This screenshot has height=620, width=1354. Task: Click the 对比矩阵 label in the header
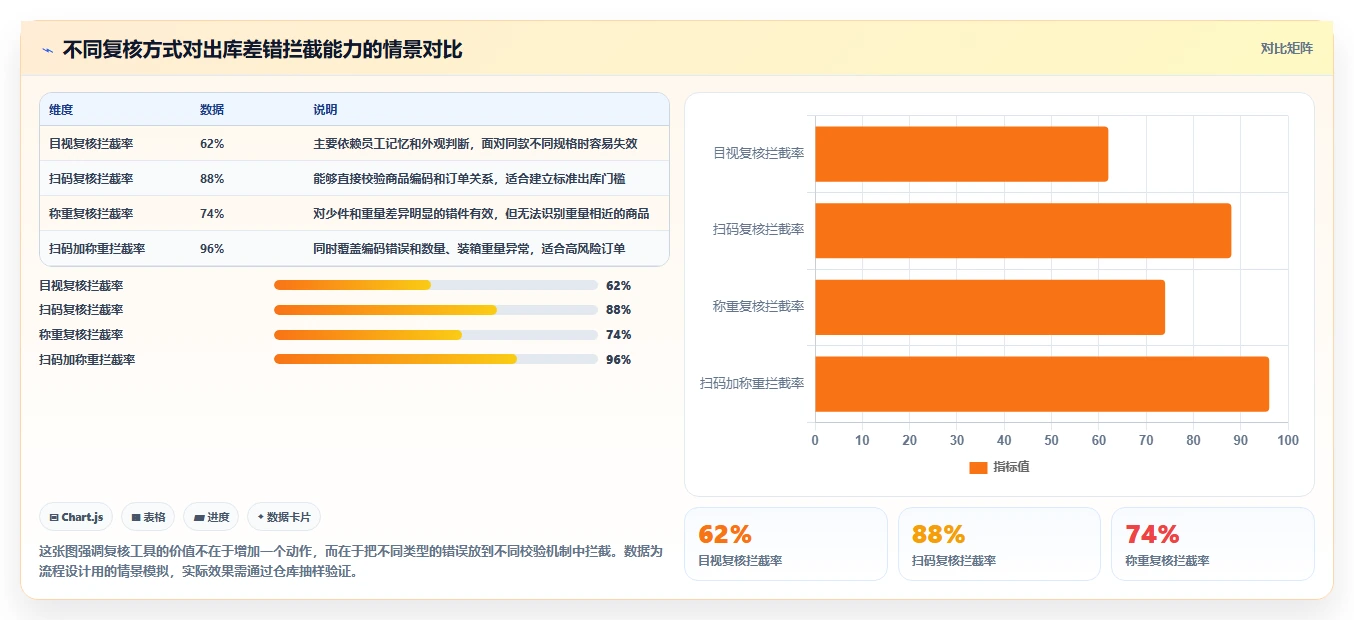coord(1286,48)
